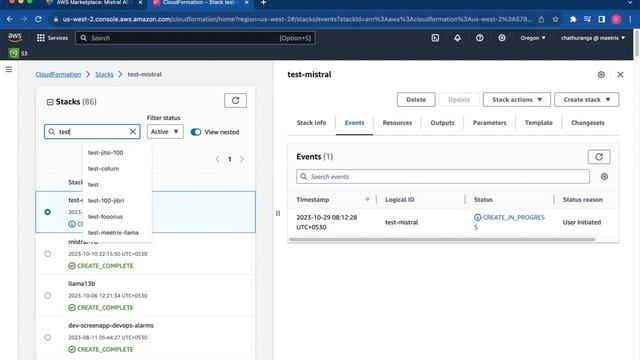This screenshot has height=360, width=640.
Task: Click the browser address bar URL
Action: pos(297,19)
